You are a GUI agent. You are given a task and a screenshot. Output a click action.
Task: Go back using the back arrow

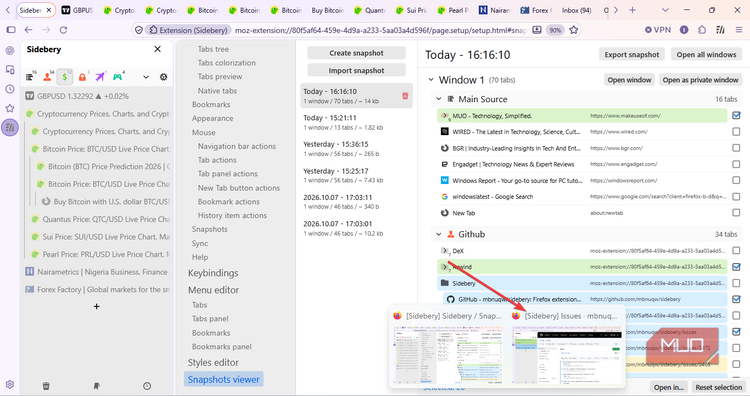pyautogui.click(x=29, y=30)
